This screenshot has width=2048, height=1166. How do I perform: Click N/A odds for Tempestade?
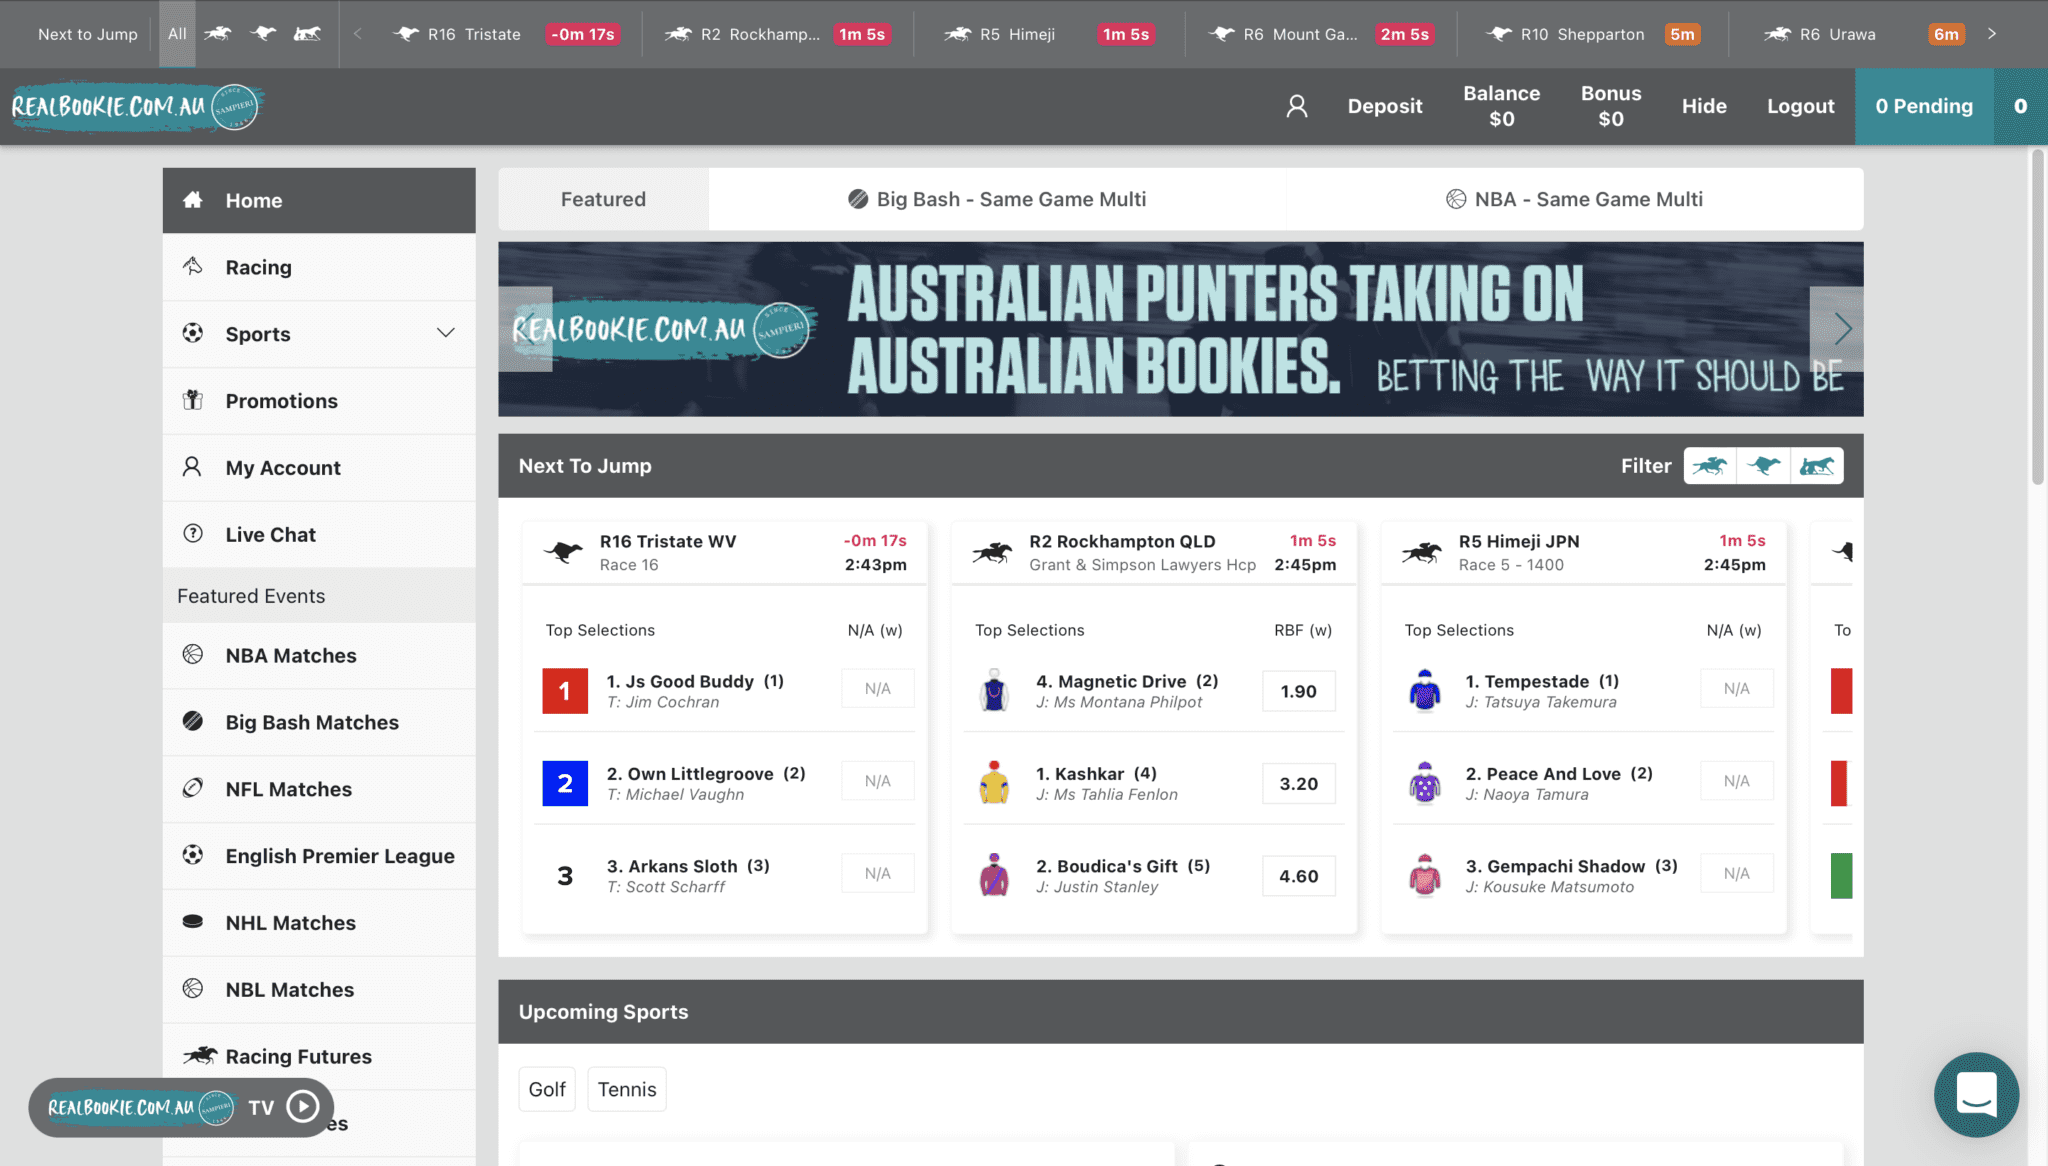pos(1736,689)
